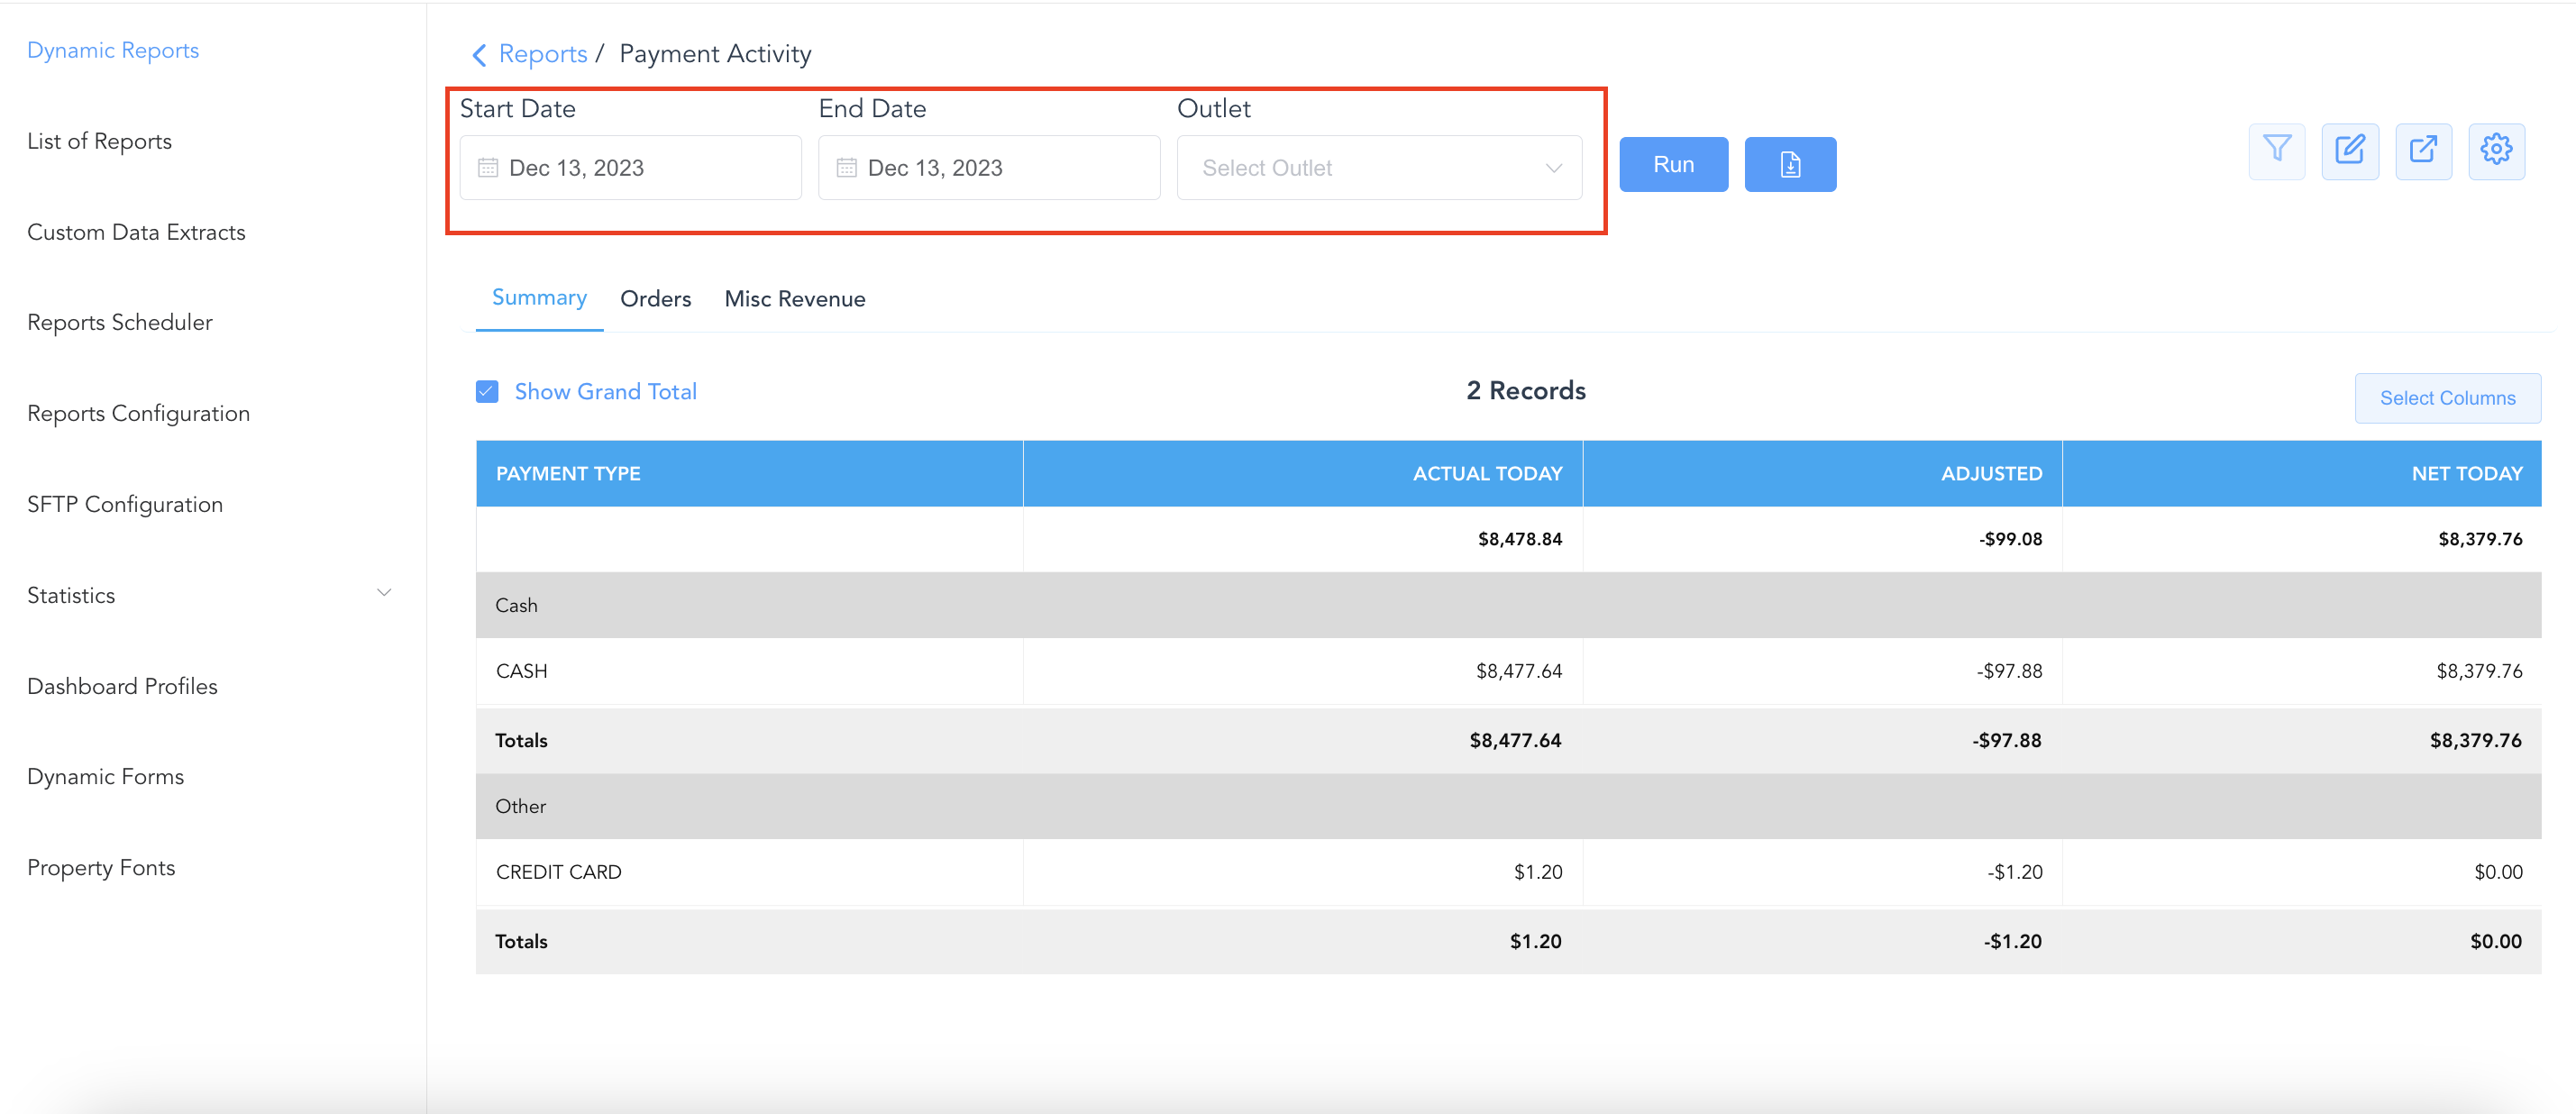Click the Select Columns button
This screenshot has width=2576, height=1114.
coord(2447,397)
